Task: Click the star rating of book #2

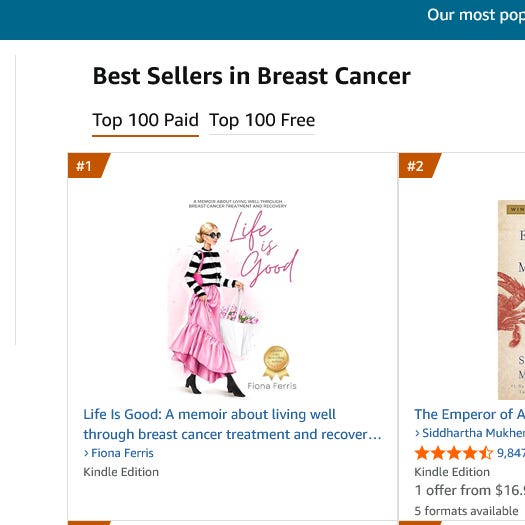Action: [454, 453]
